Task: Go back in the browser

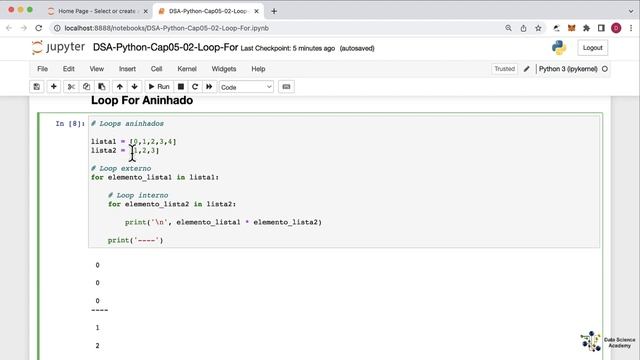Action: 9,28
